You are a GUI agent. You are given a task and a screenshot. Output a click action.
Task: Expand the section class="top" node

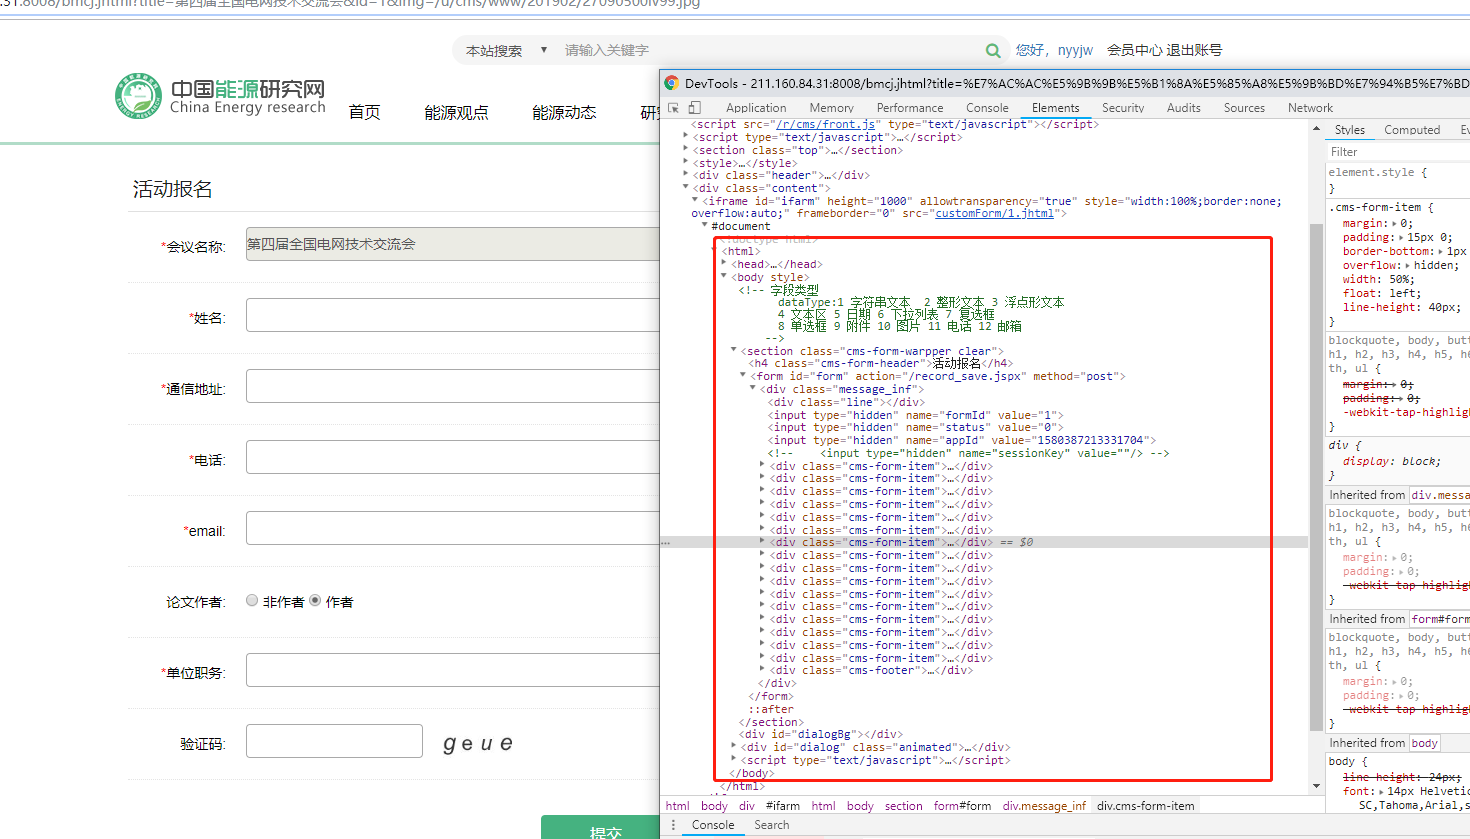[x=686, y=150]
